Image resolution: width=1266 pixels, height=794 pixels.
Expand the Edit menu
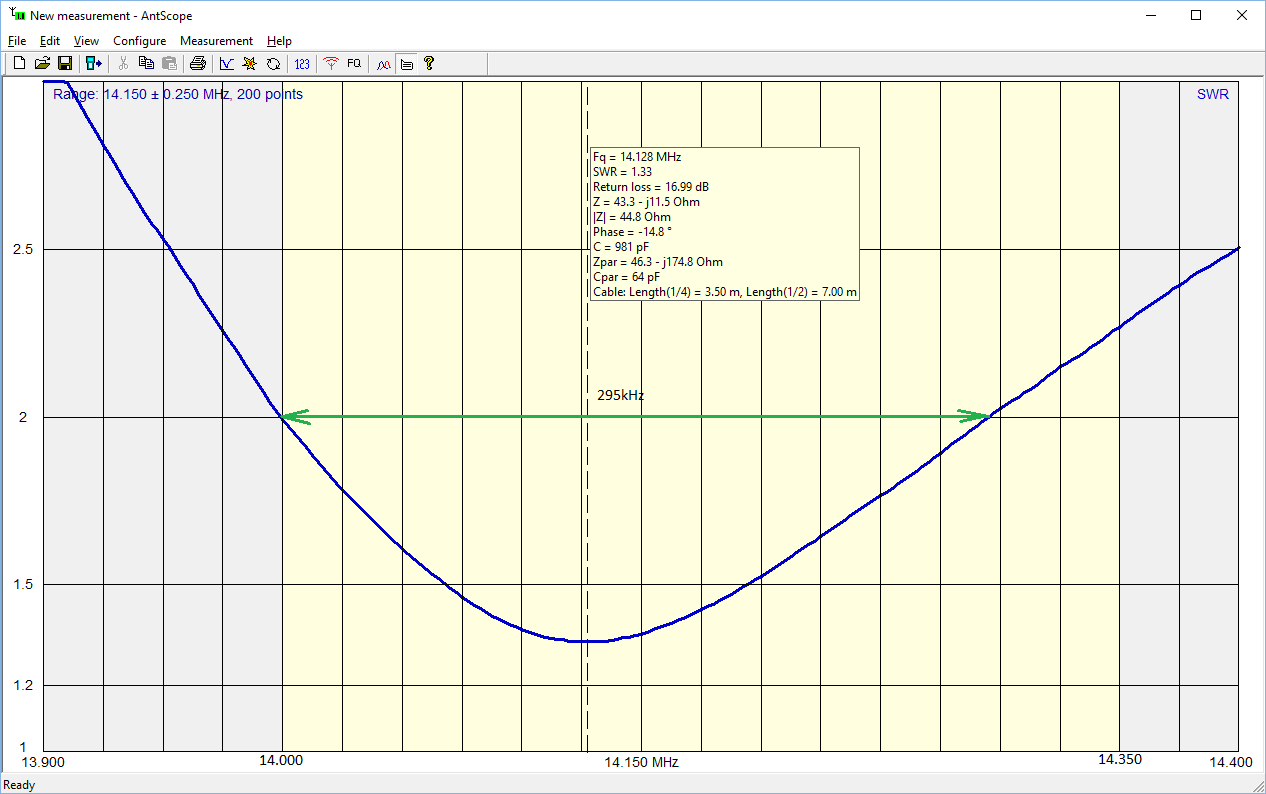click(50, 41)
